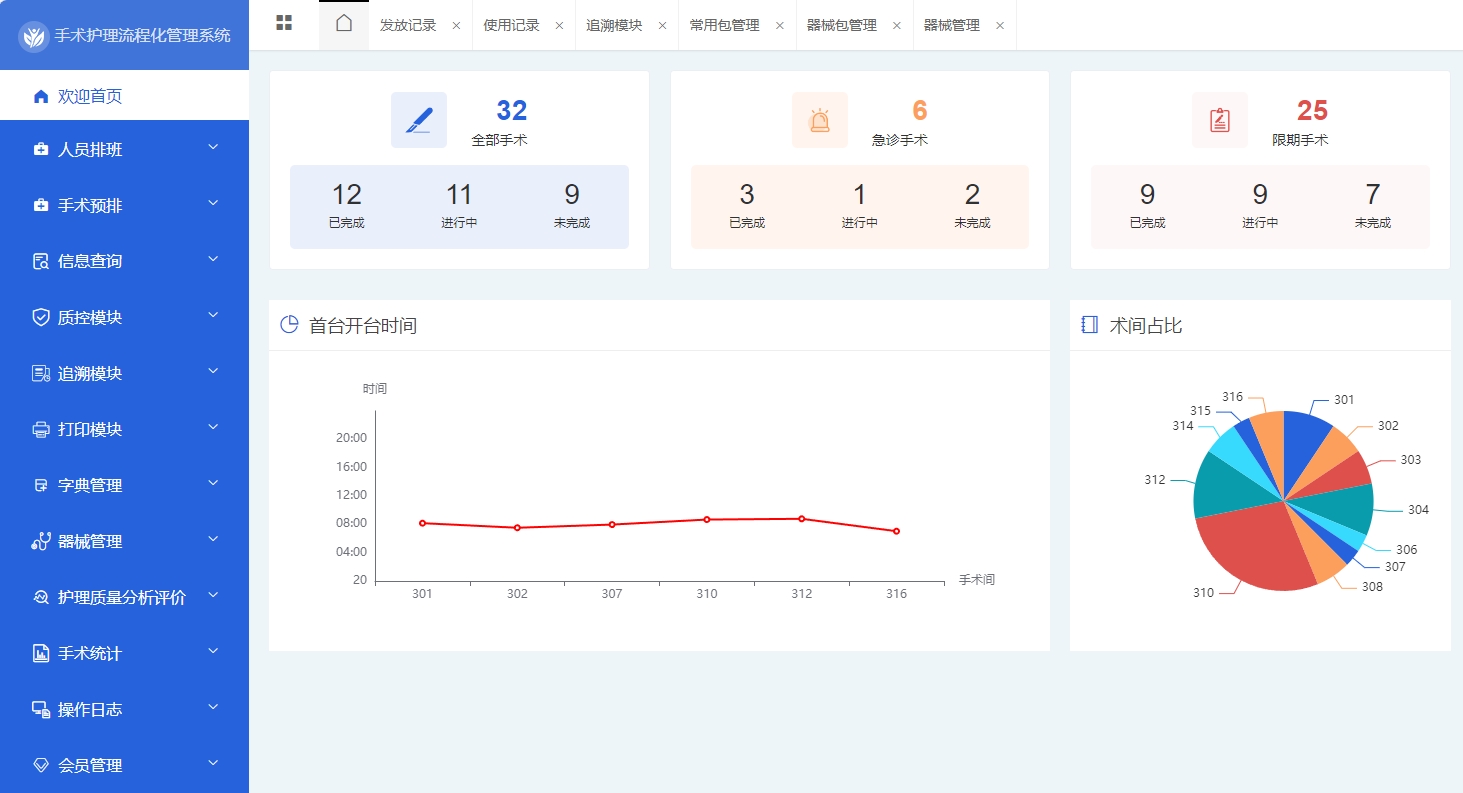Click the 308 label on pie chart
The image size is (1463, 793).
1372,587
